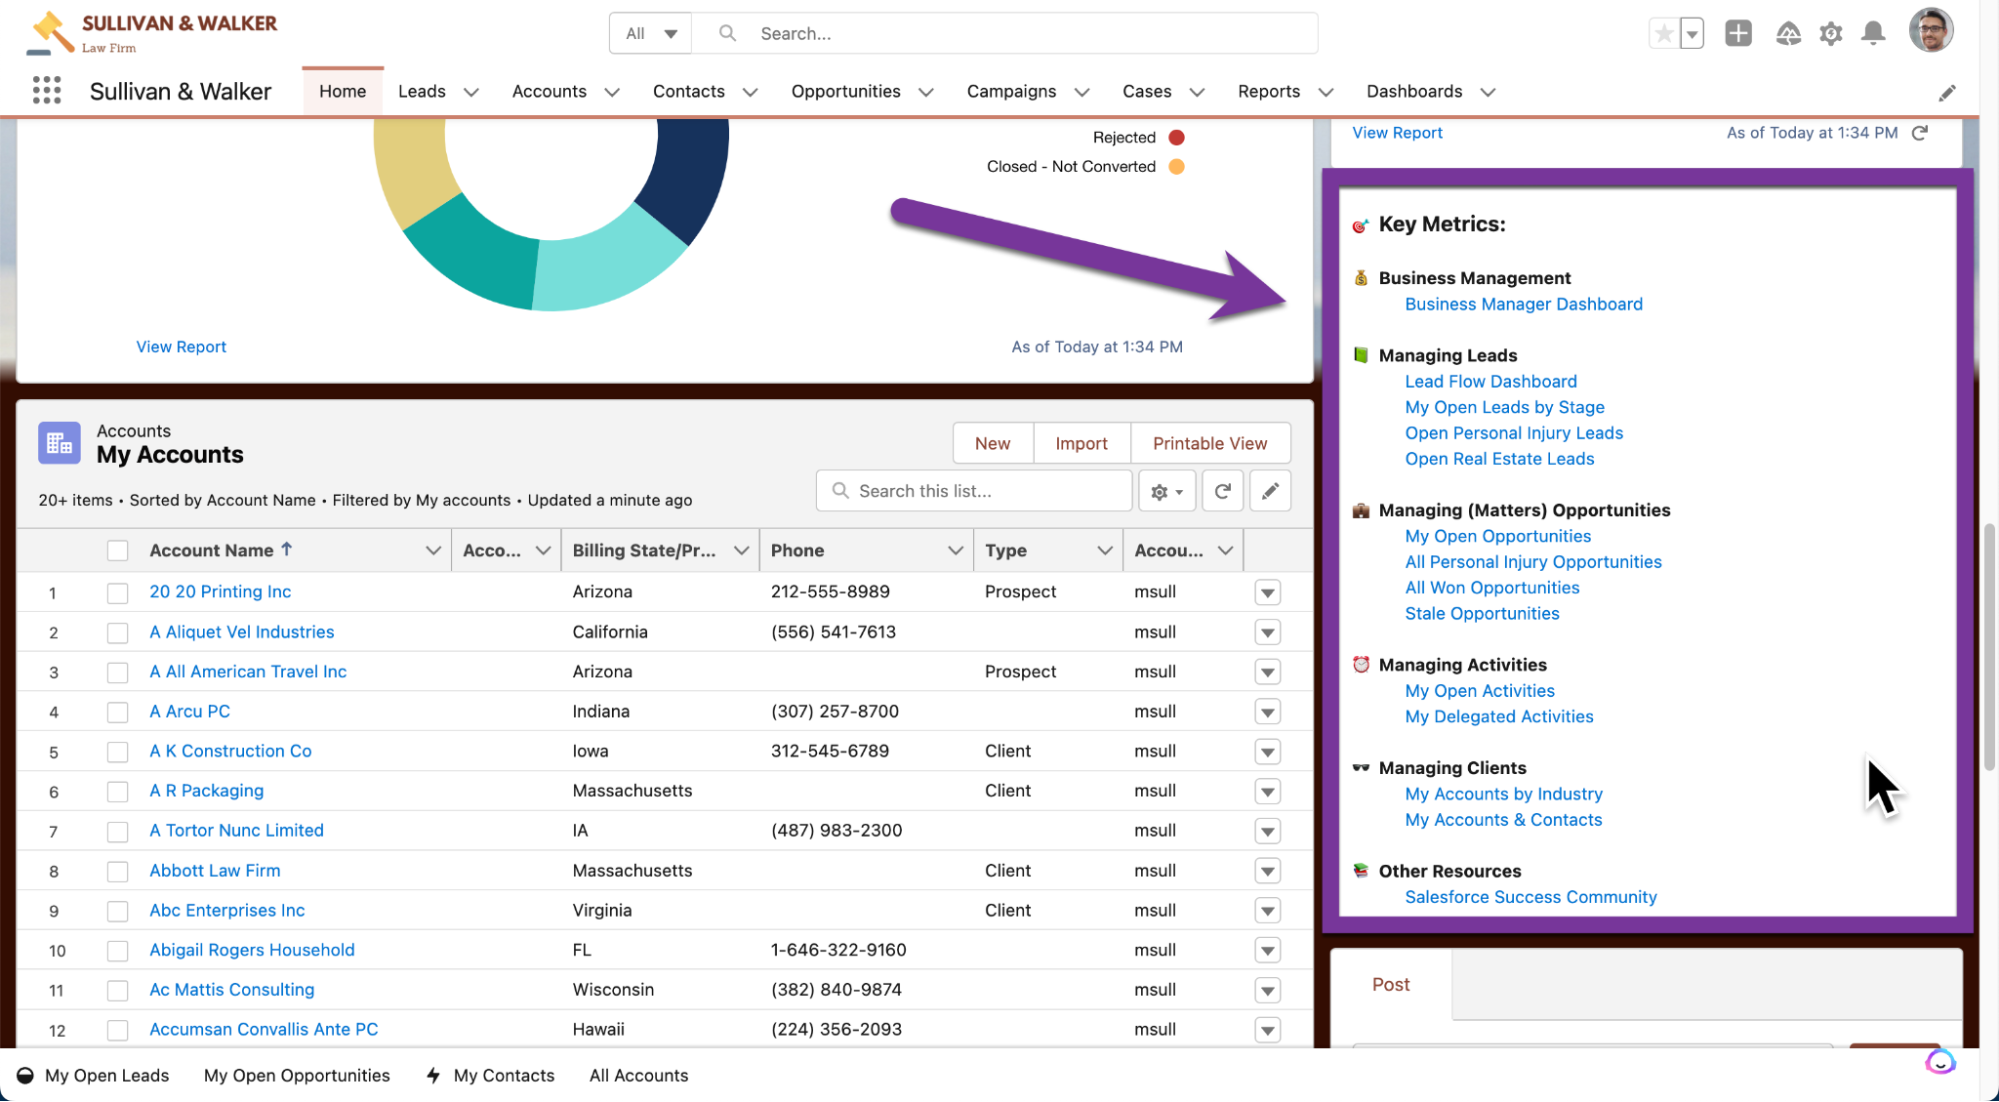Open the global actions plus icon
This screenshot has height=1102, width=1999.
[1738, 34]
